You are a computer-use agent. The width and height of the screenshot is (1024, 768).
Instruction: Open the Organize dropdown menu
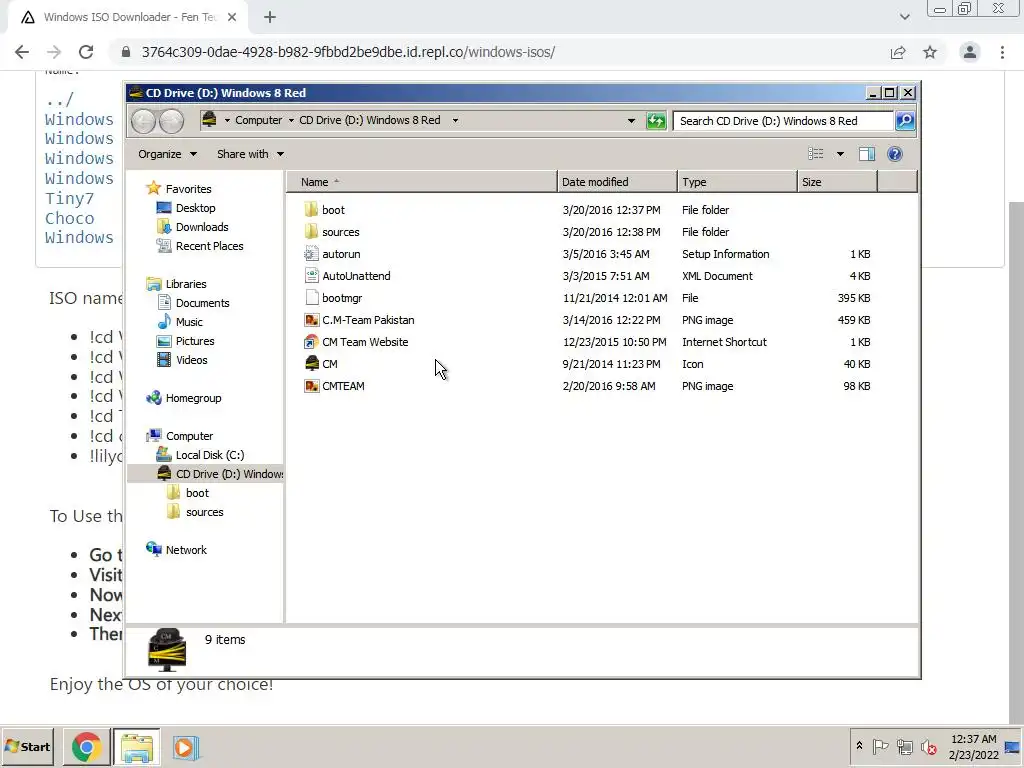(167, 154)
